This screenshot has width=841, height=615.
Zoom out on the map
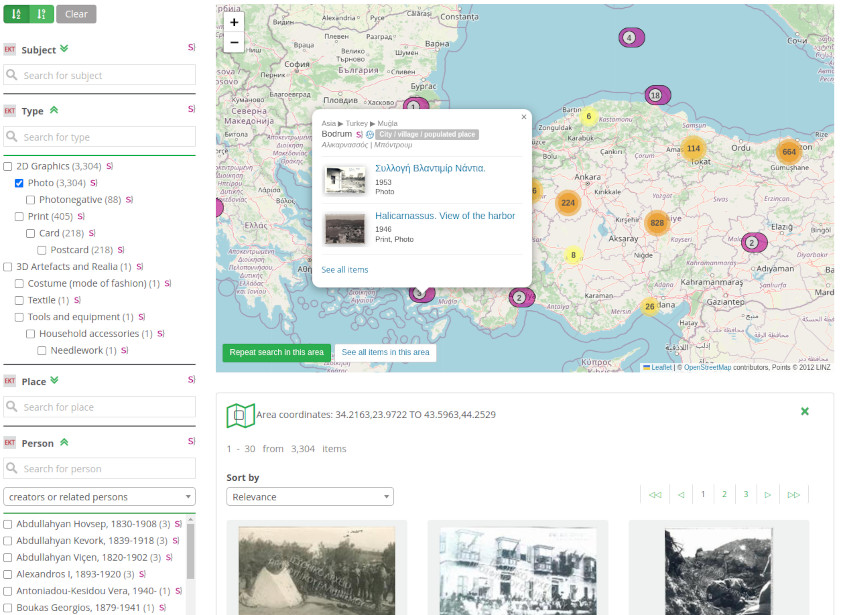(233, 42)
